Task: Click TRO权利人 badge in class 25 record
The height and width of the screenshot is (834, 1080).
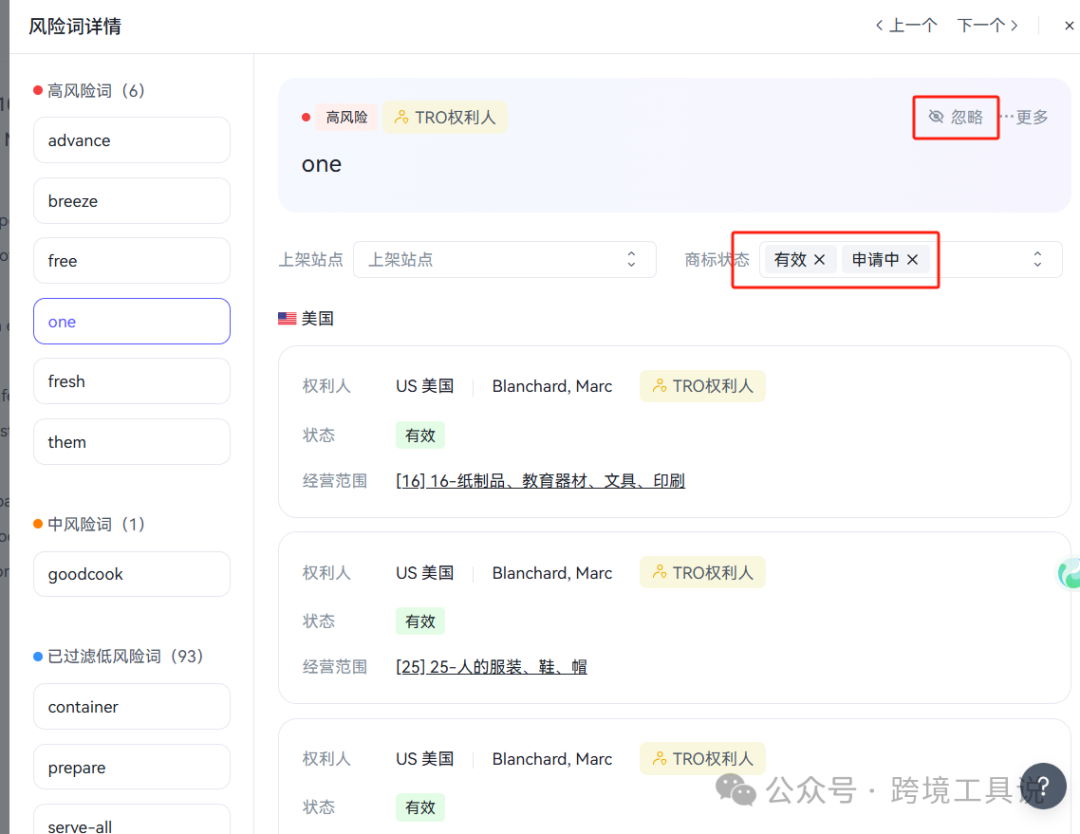Action: [703, 573]
